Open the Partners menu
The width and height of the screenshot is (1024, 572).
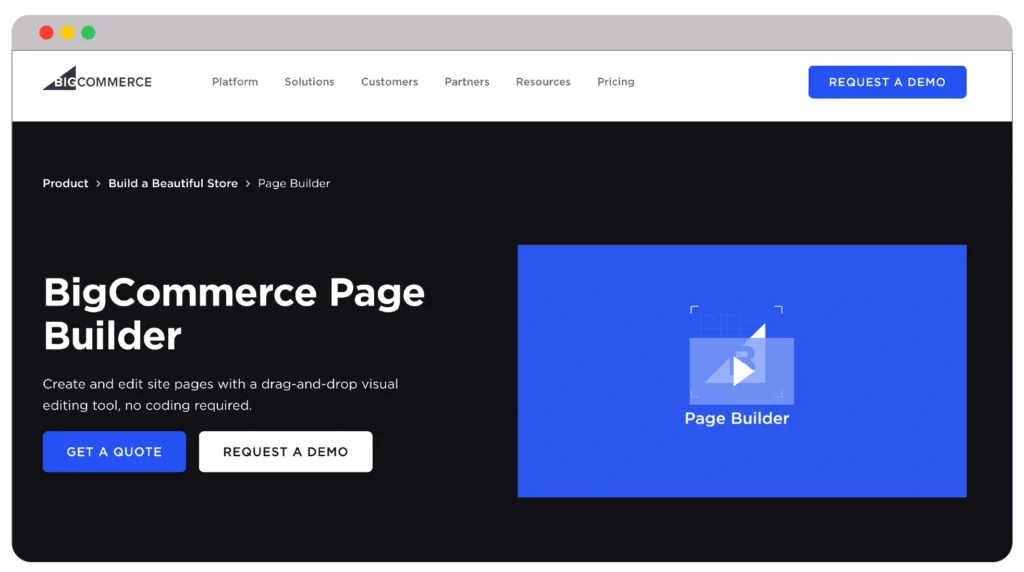467,82
